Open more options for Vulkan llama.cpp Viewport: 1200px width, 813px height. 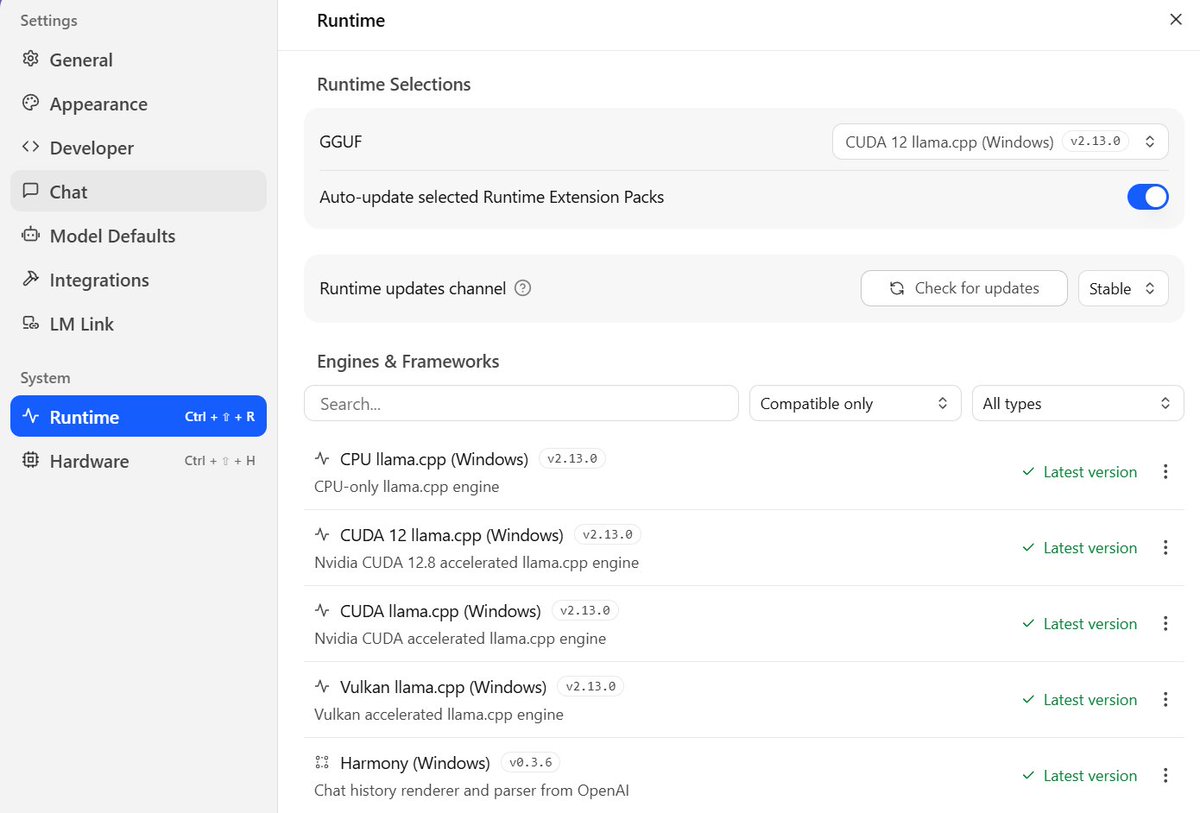pos(1165,700)
